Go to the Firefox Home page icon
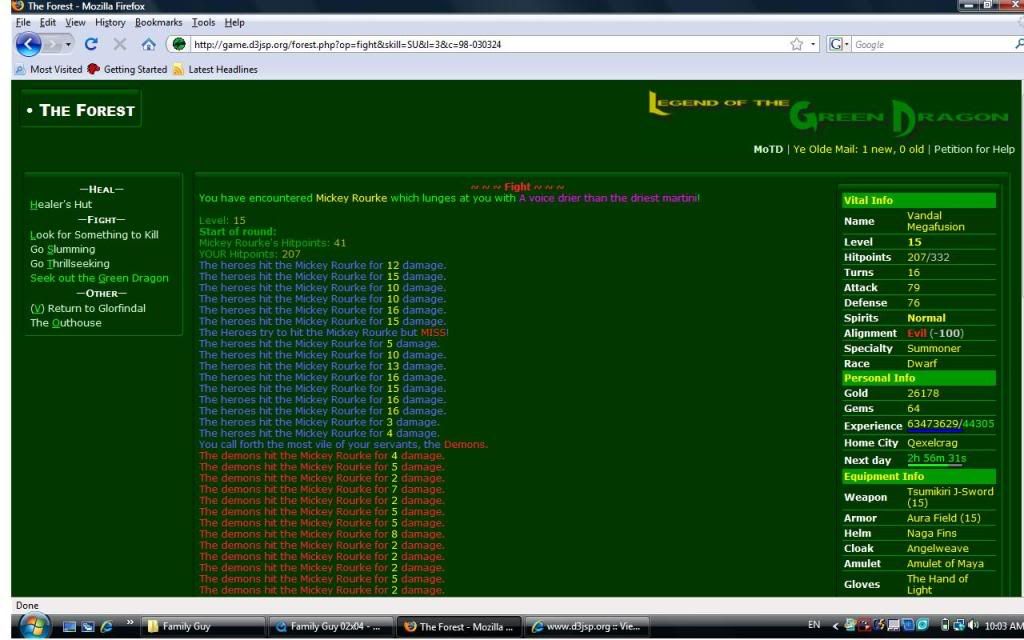 148,44
